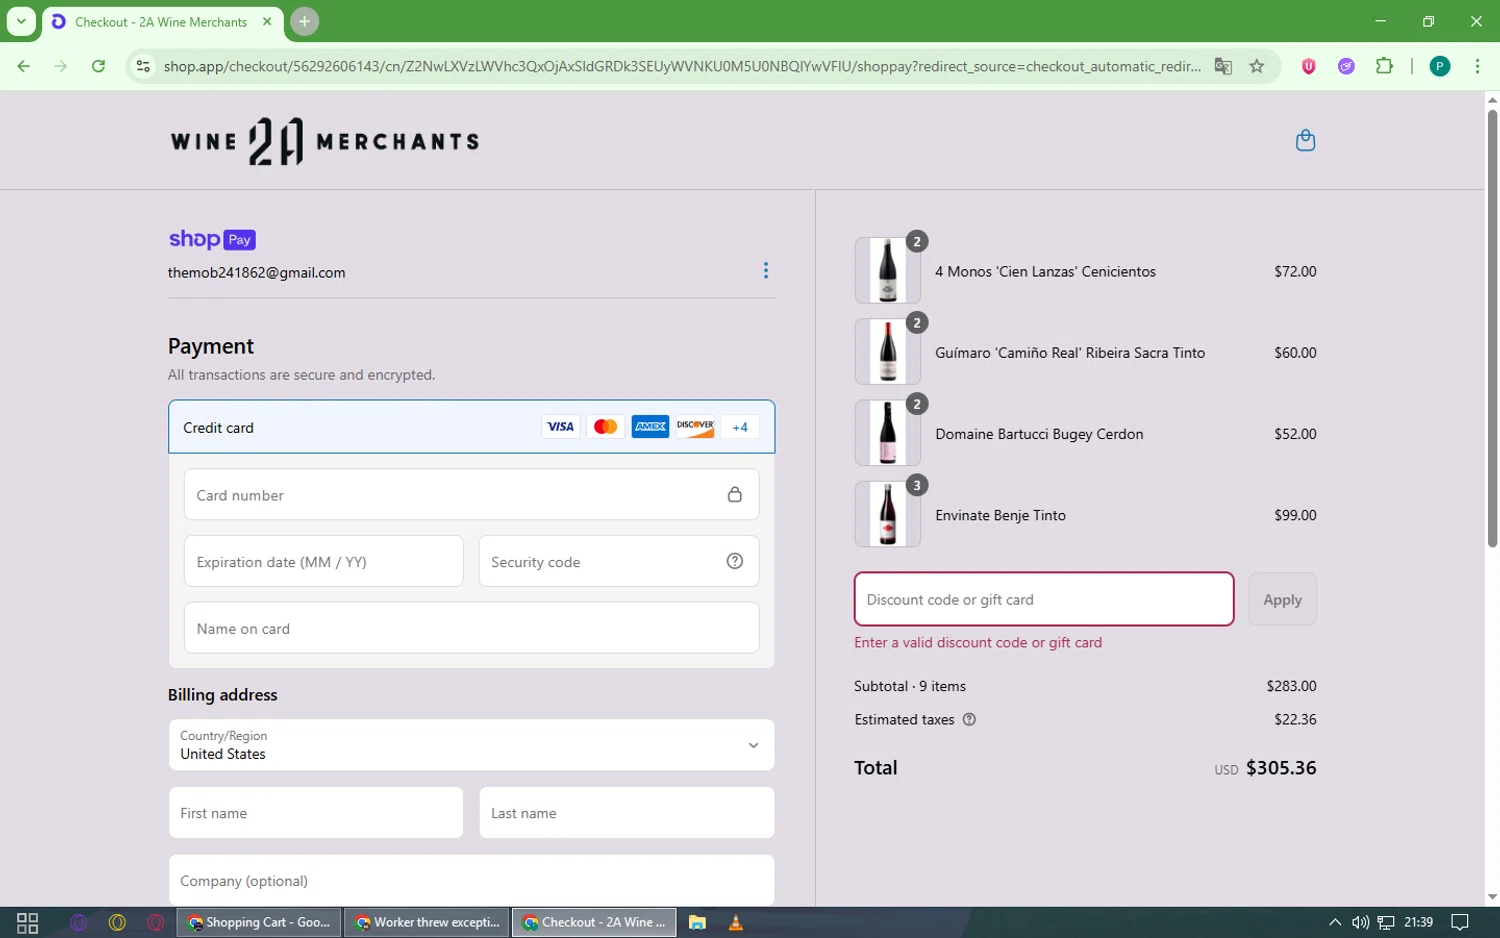Image resolution: width=1500 pixels, height=938 pixels.
Task: Open the translate page icon
Action: (x=1223, y=66)
